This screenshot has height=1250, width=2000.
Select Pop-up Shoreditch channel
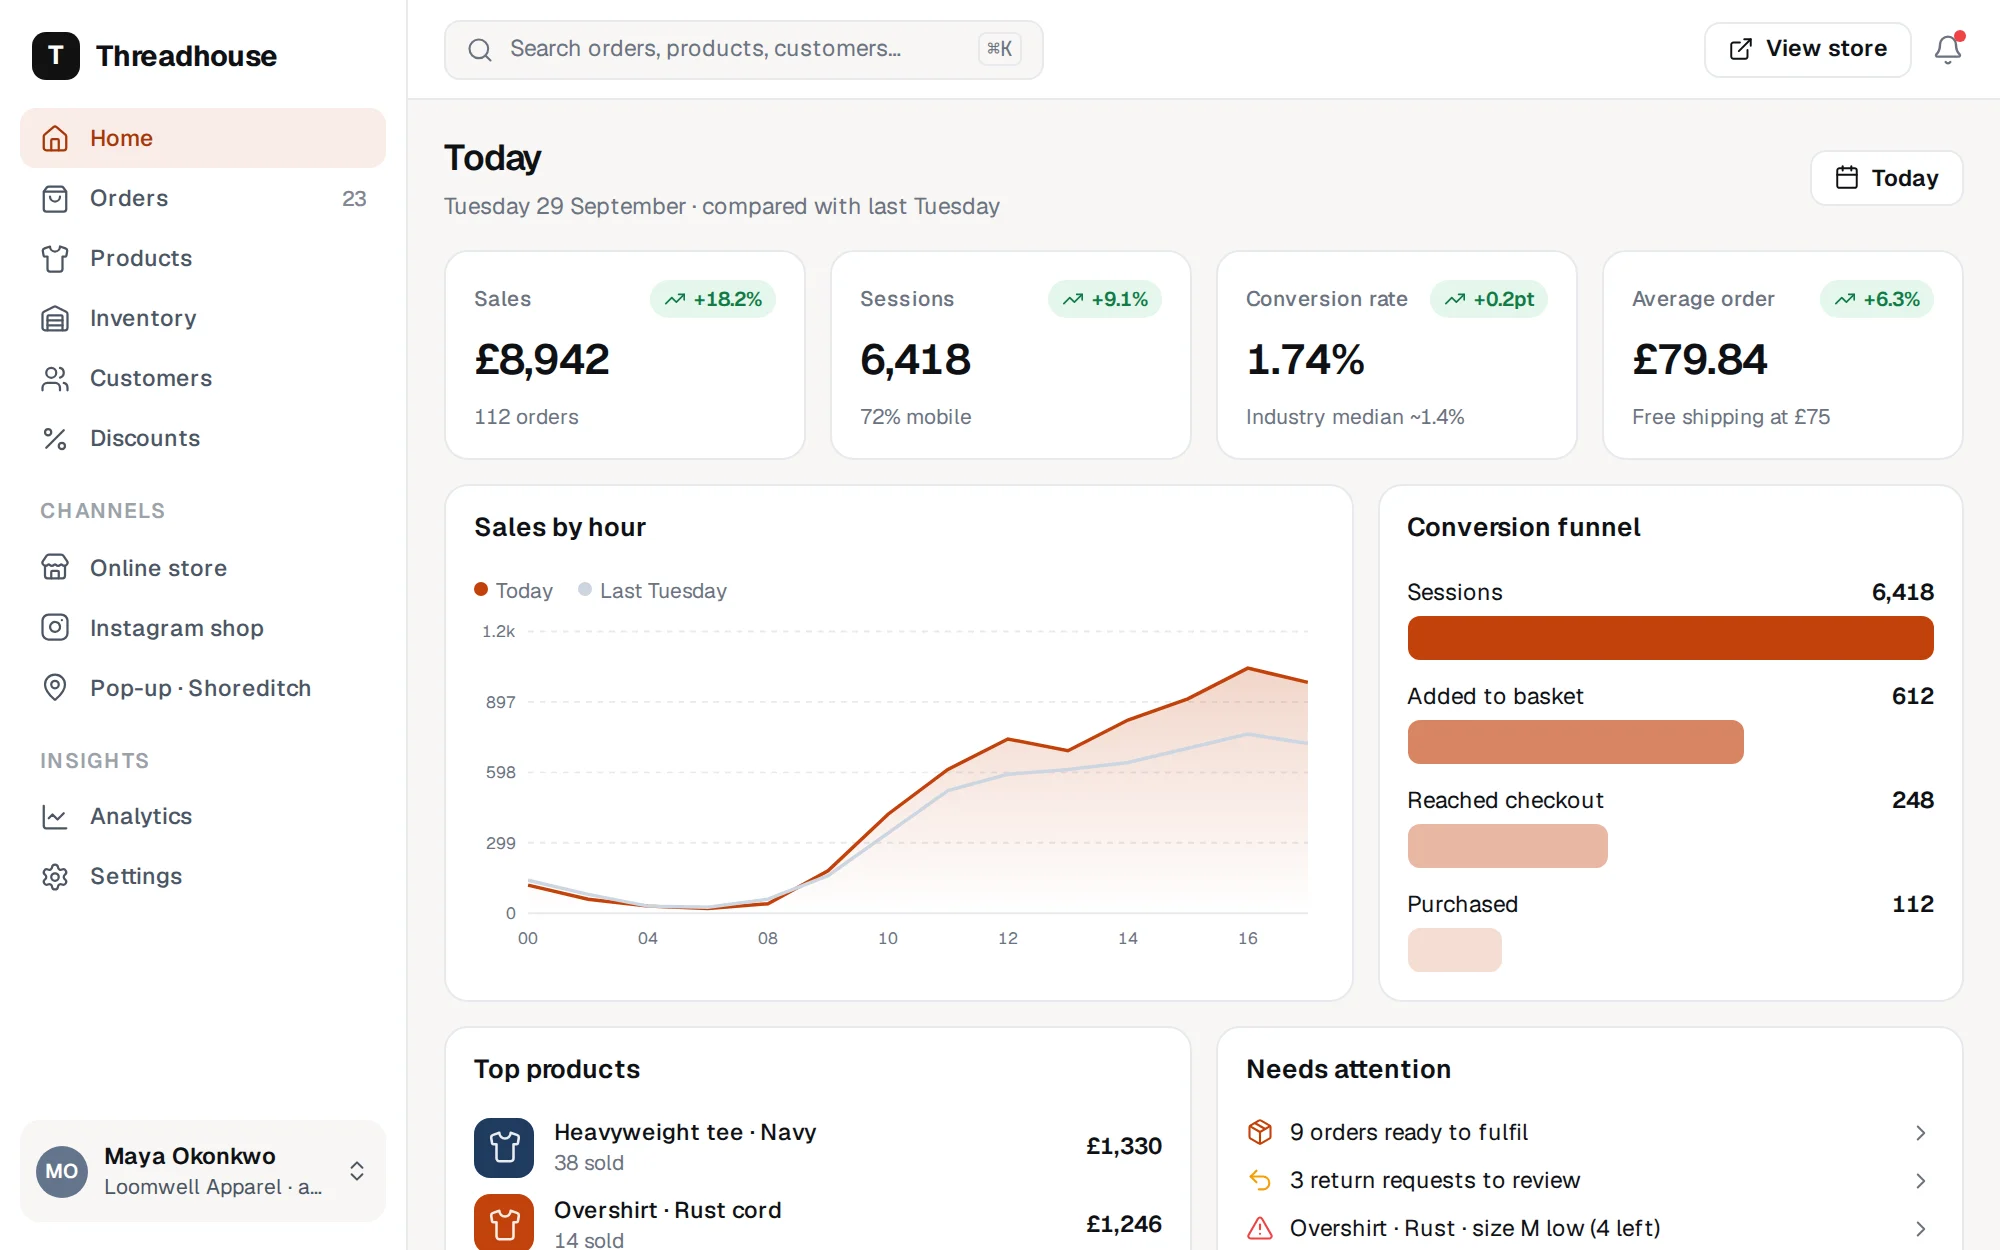[x=203, y=688]
